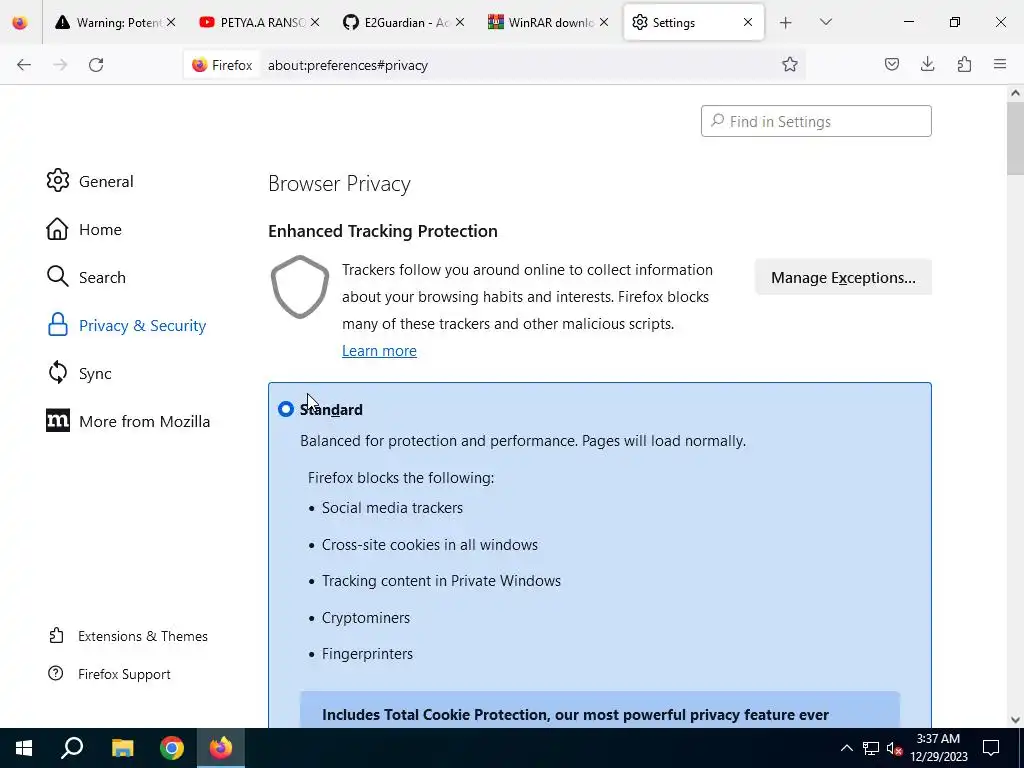Click the Home house icon
Image resolution: width=1024 pixels, height=768 pixels.
click(57, 229)
